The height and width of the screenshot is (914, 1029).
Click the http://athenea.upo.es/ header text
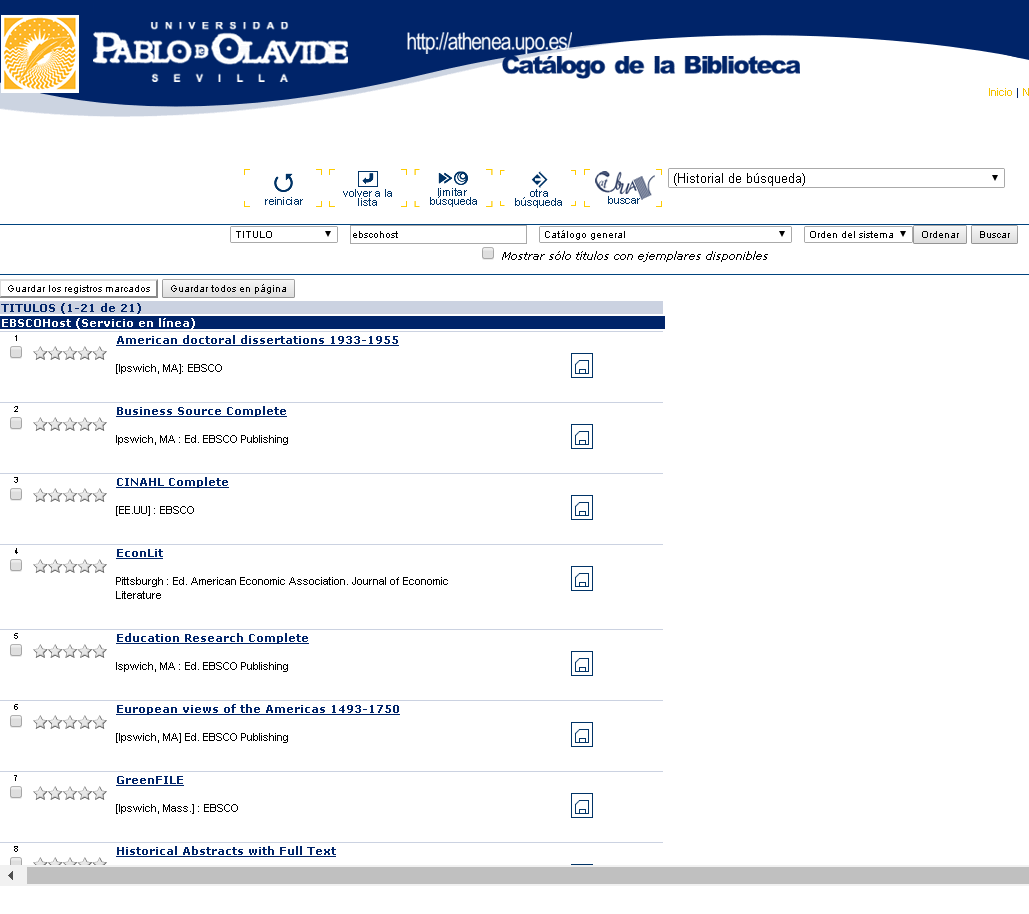489,42
